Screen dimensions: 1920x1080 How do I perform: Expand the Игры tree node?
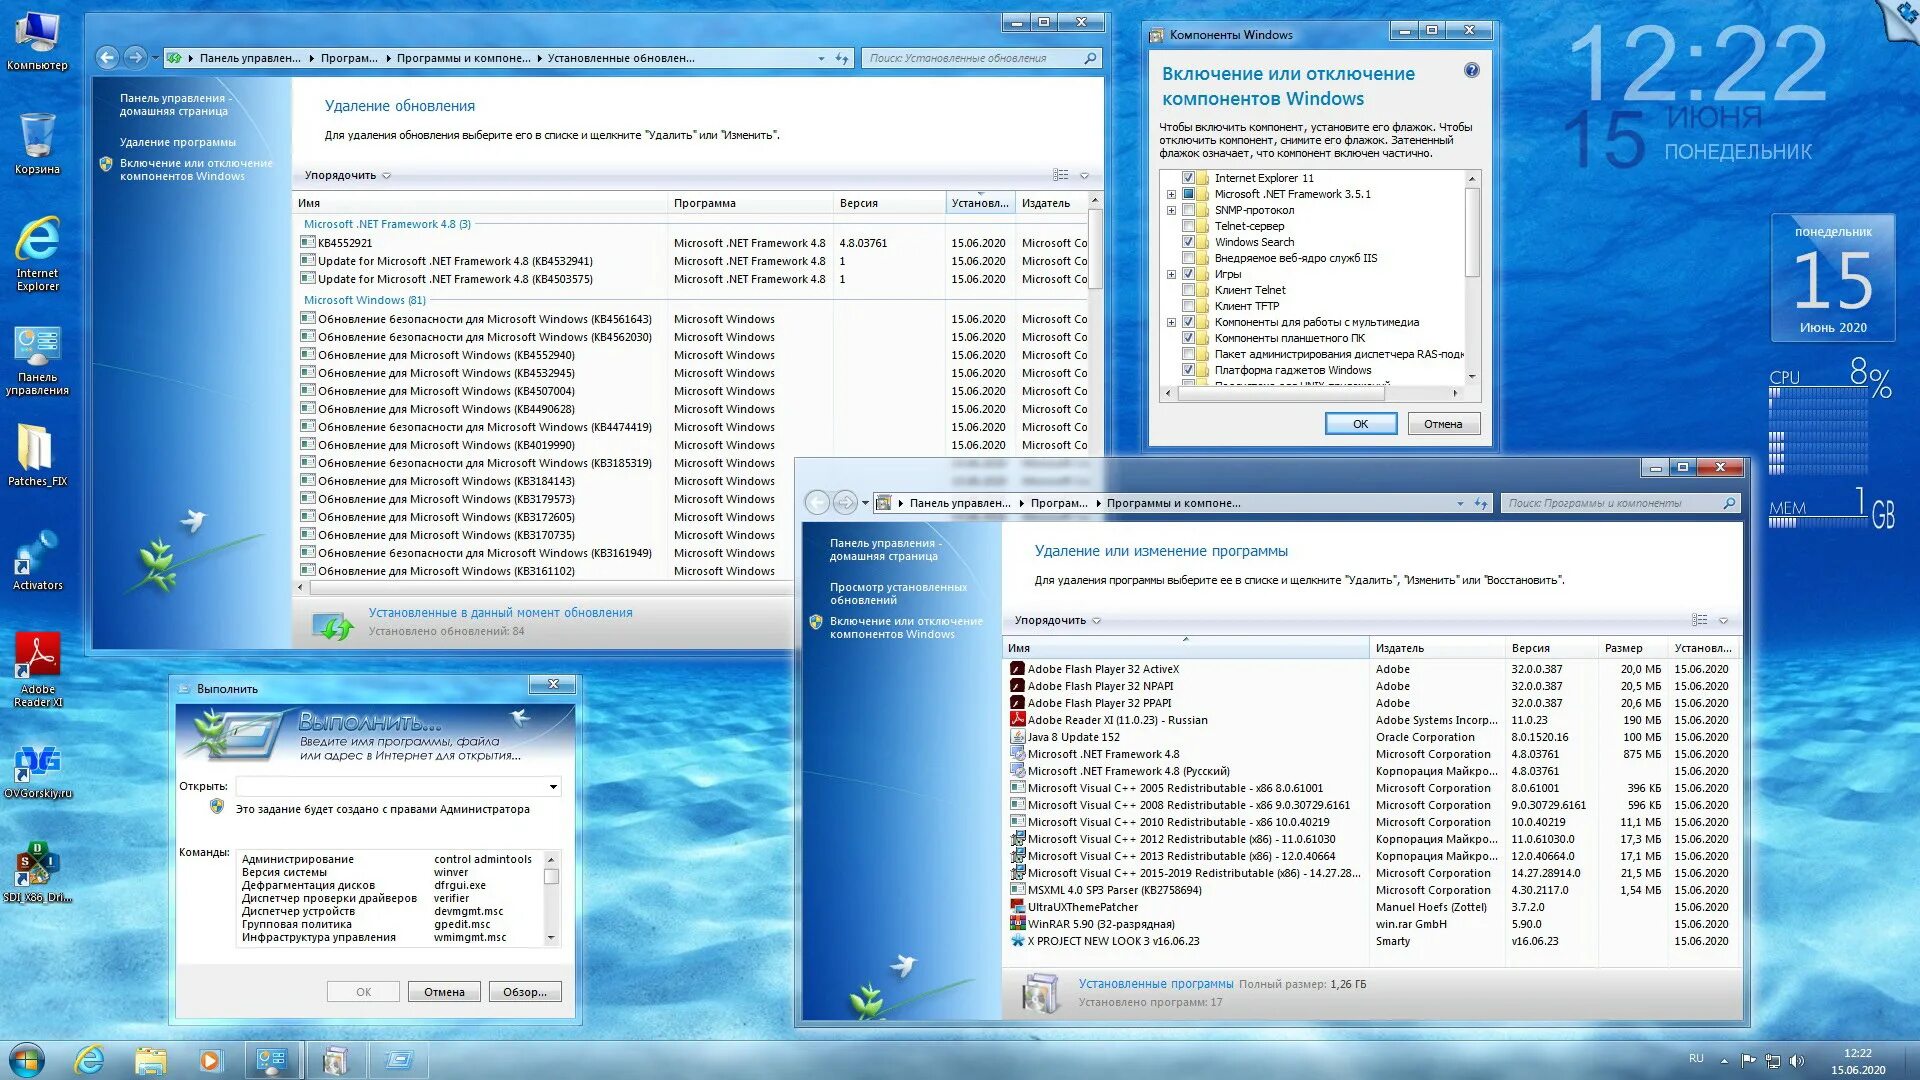tap(1171, 274)
